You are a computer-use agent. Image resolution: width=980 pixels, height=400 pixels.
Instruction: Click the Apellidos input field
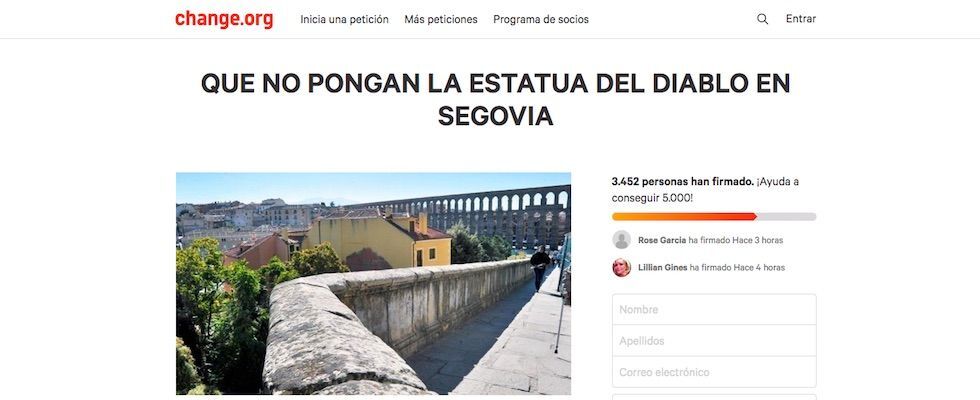(714, 341)
